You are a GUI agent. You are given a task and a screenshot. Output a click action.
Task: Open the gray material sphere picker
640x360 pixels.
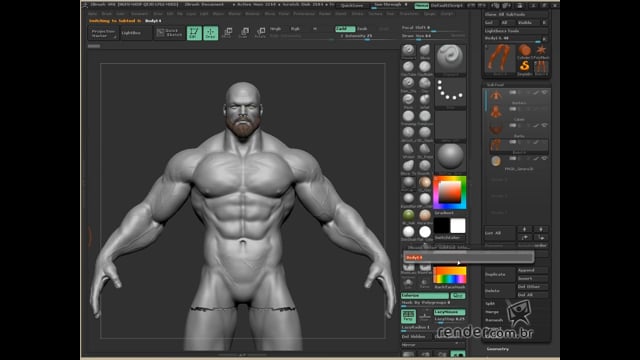point(450,158)
